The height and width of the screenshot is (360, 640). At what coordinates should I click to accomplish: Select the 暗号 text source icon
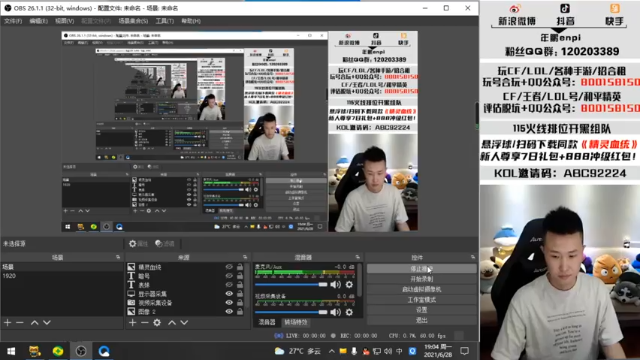pyautogui.click(x=131, y=276)
